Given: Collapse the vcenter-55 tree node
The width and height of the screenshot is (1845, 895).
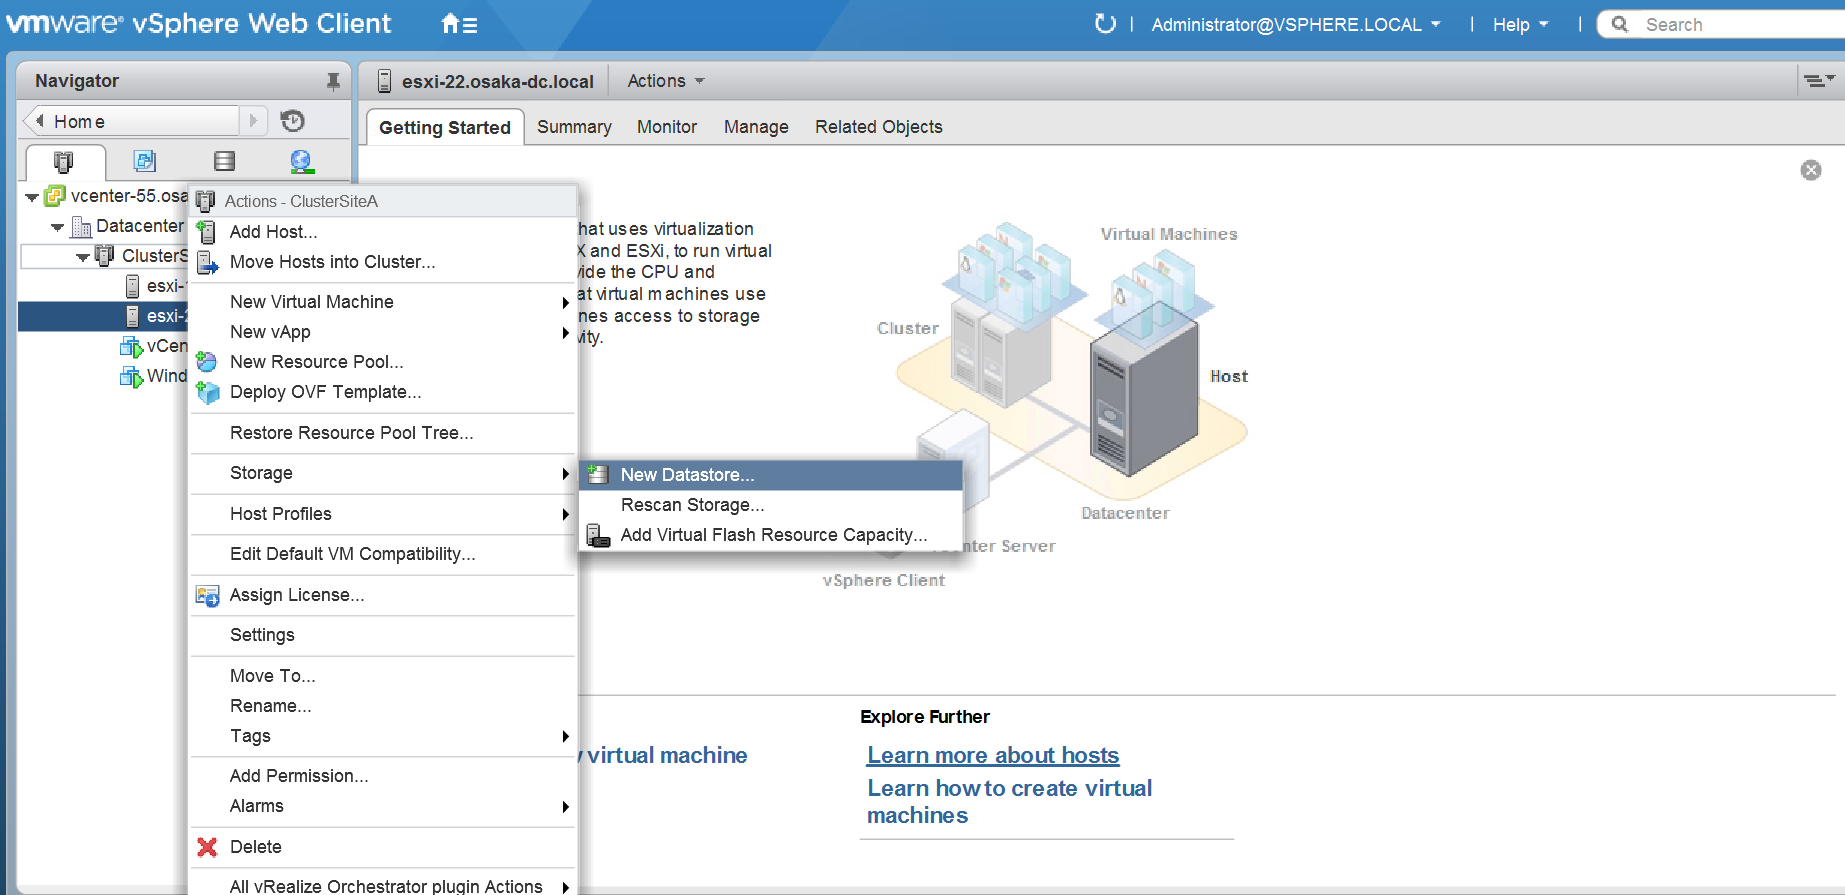Looking at the screenshot, I should (x=32, y=197).
